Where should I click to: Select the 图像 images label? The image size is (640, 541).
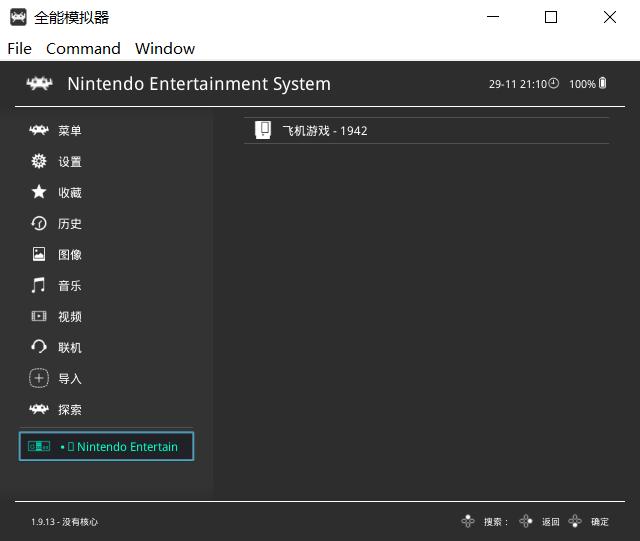(70, 255)
